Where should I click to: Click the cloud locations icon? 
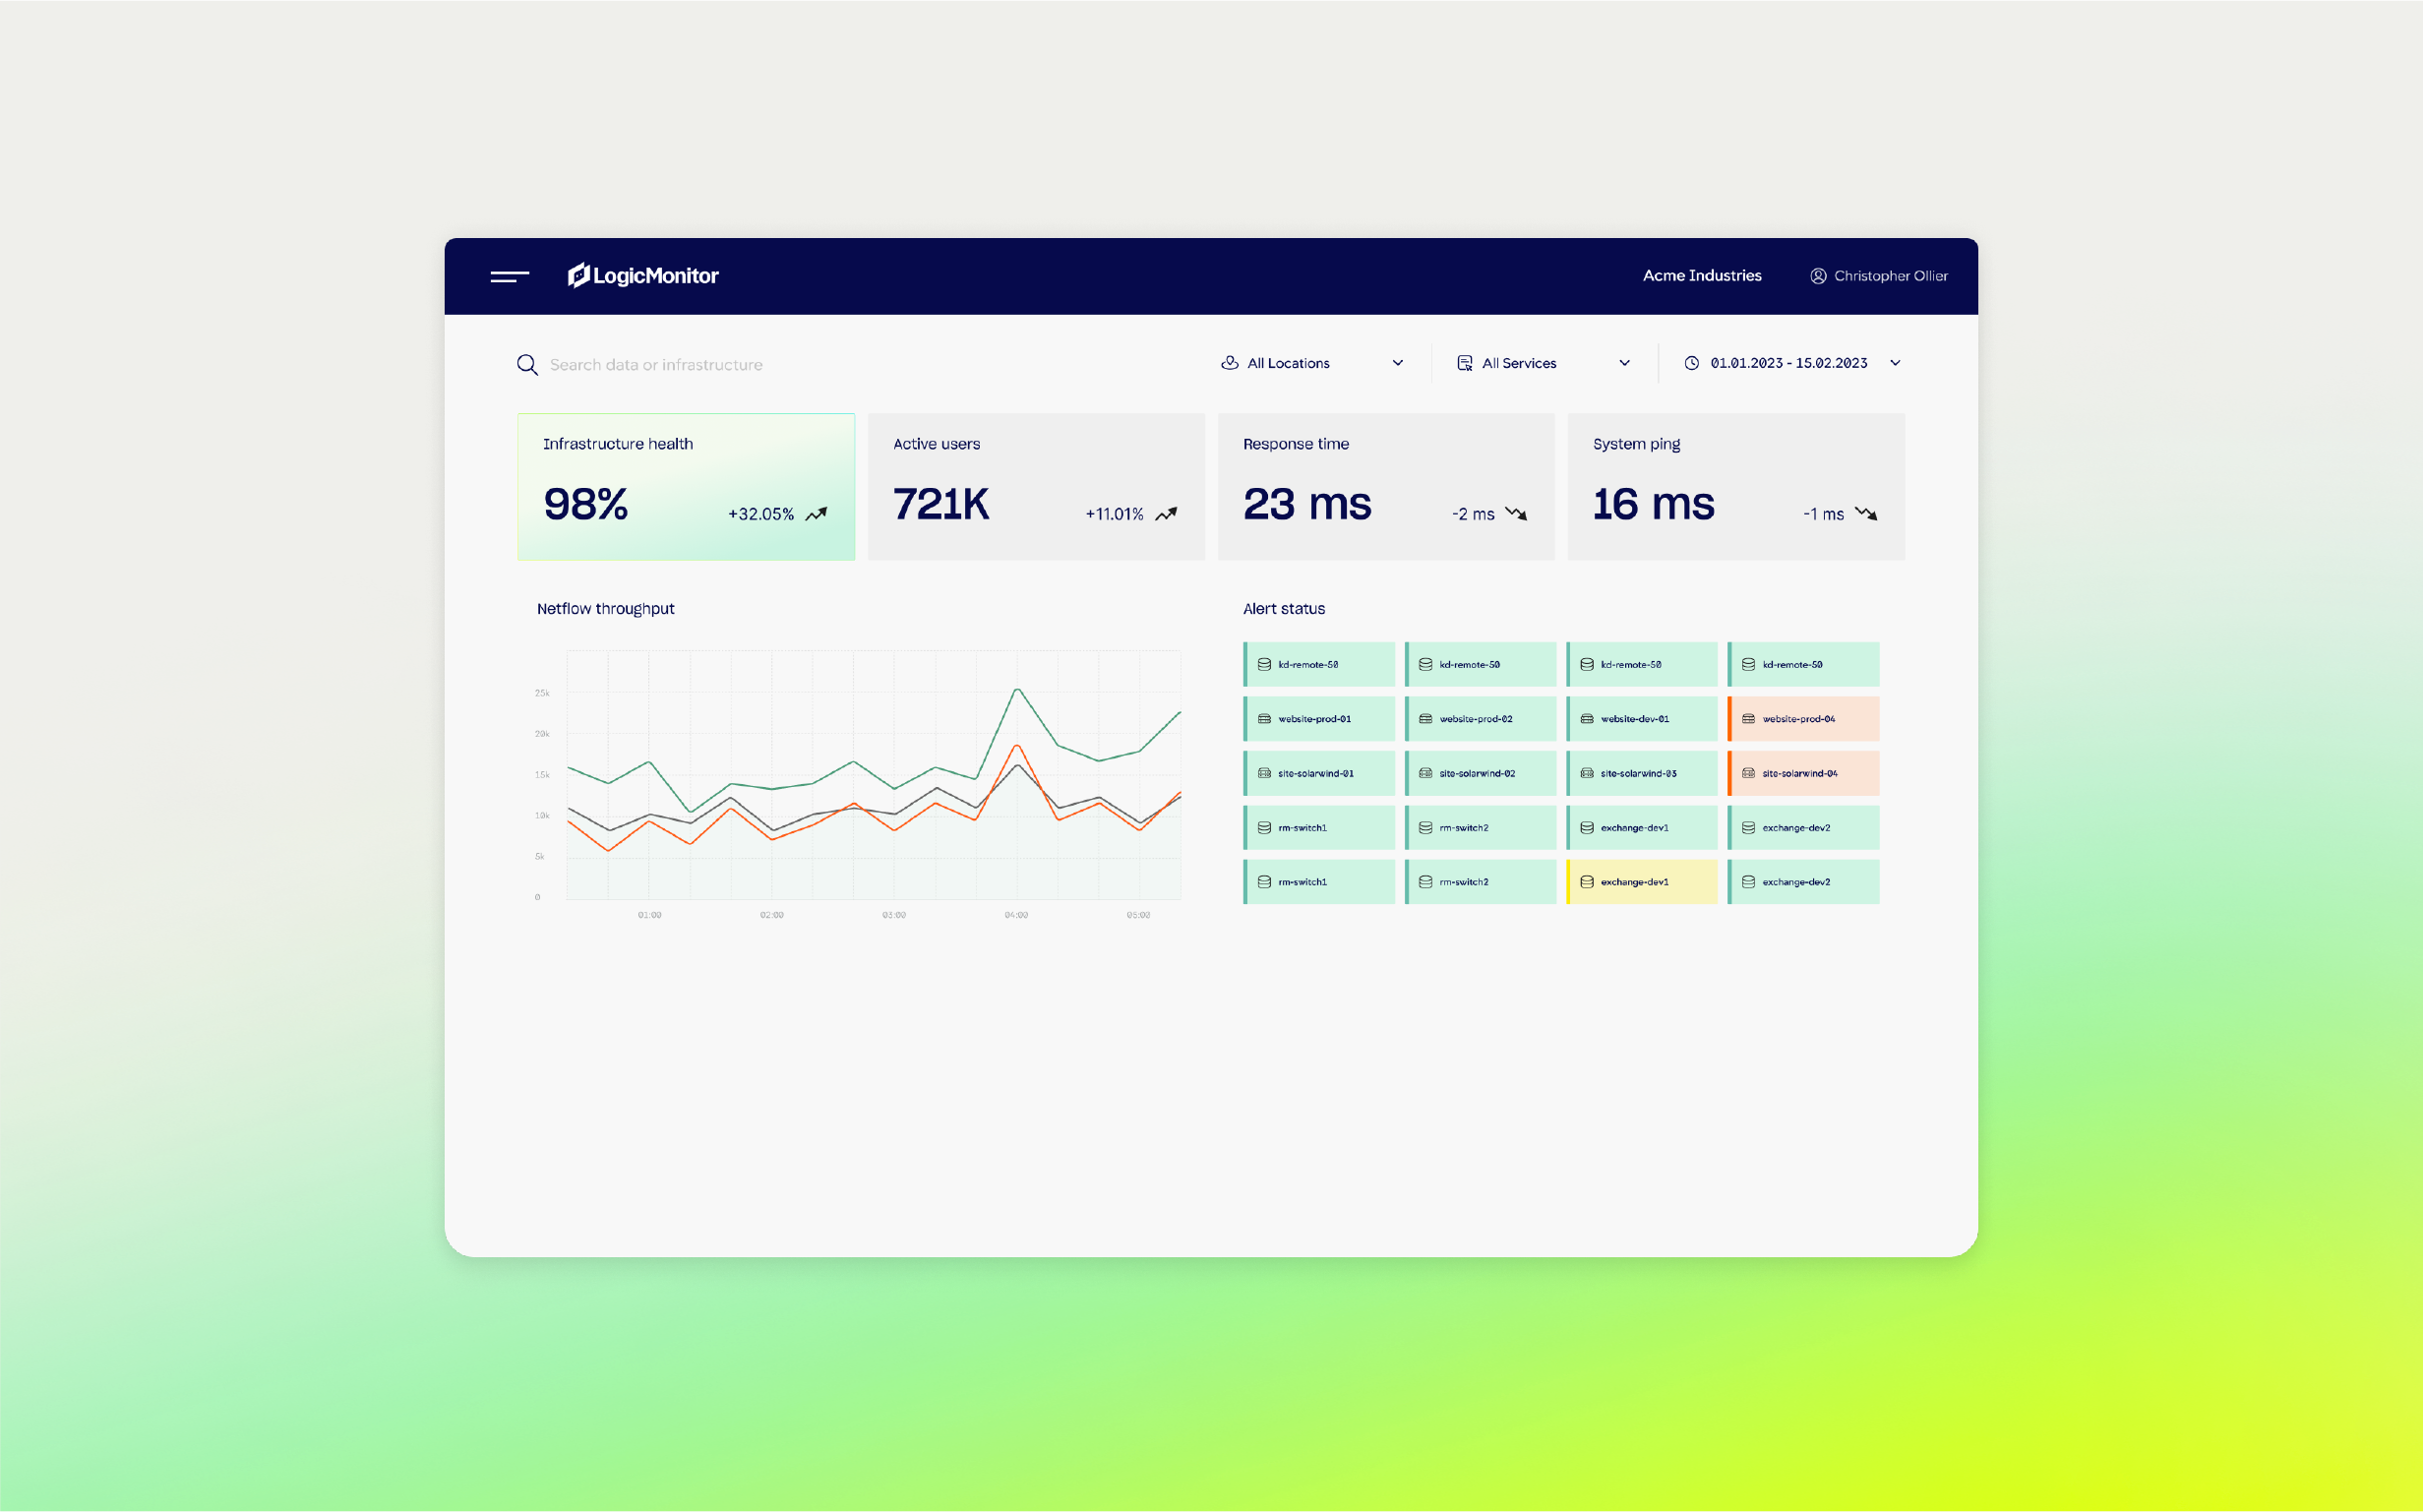pyautogui.click(x=1229, y=363)
